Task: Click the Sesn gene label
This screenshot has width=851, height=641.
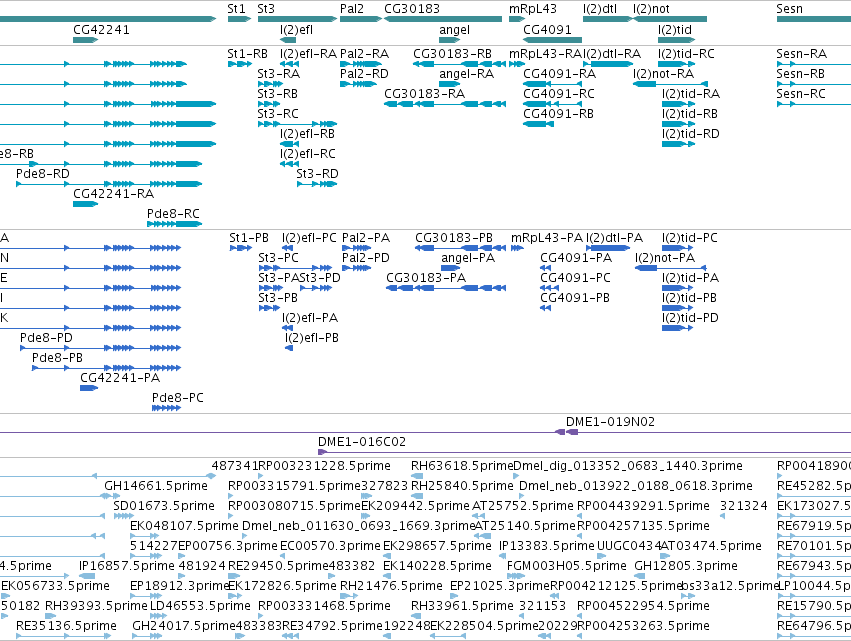Action: pos(789,9)
